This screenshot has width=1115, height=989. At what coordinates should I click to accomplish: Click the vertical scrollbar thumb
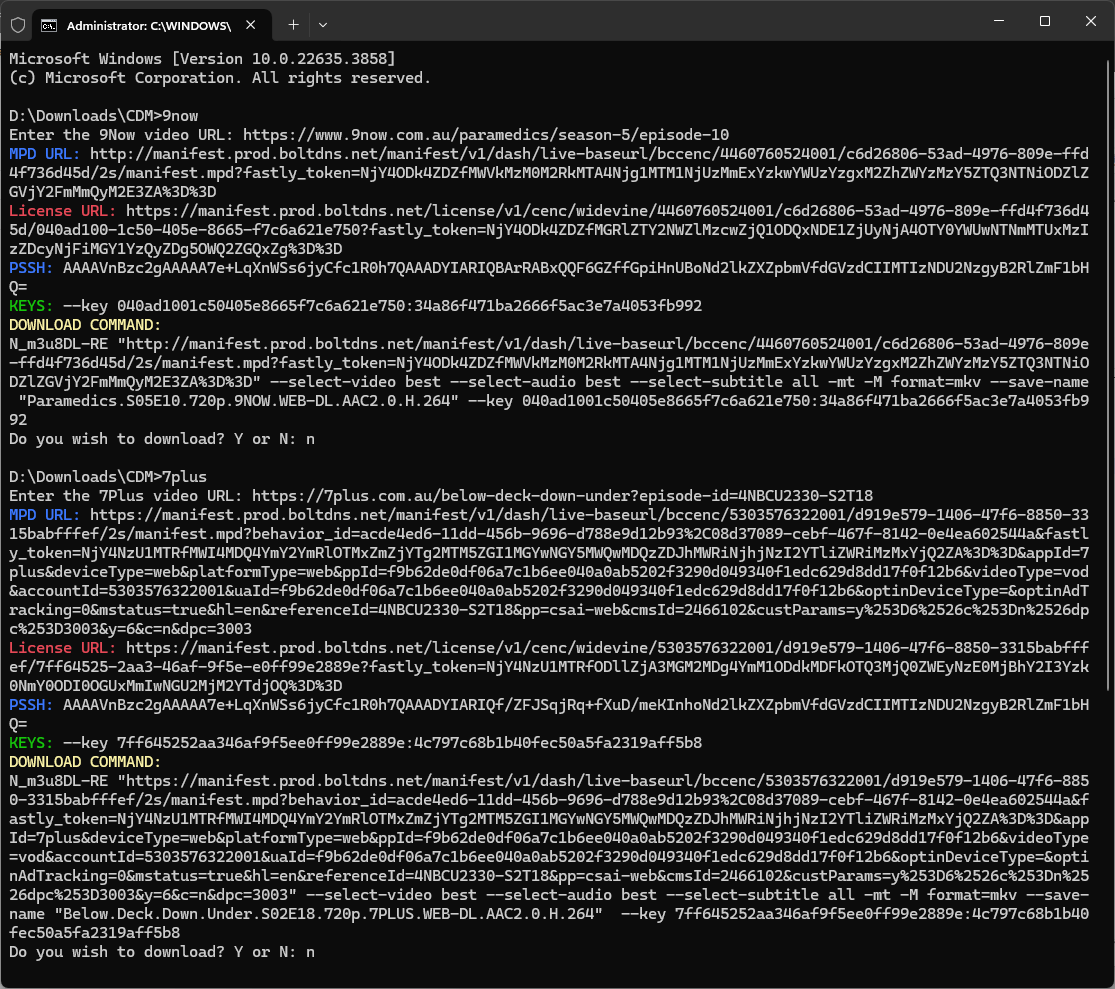click(x=1109, y=375)
